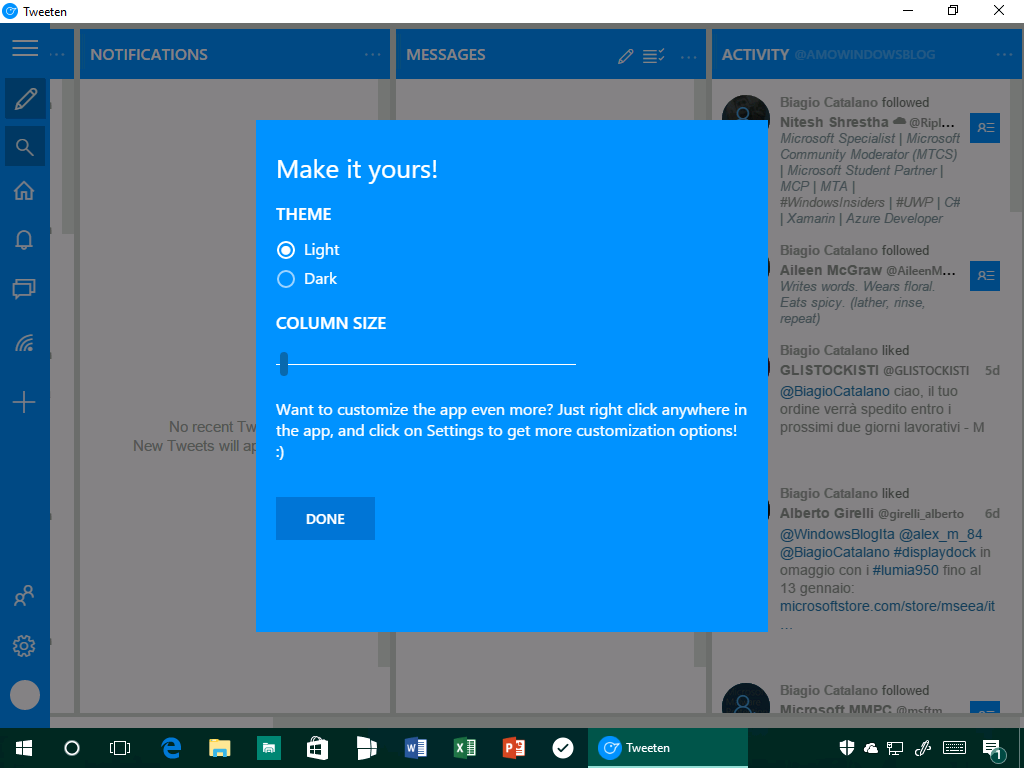Viewport: 1024px width, 768px height.
Task: Click the @BiagioCatalano mention in GLISTOCKISTI tweet
Action: (x=835, y=391)
